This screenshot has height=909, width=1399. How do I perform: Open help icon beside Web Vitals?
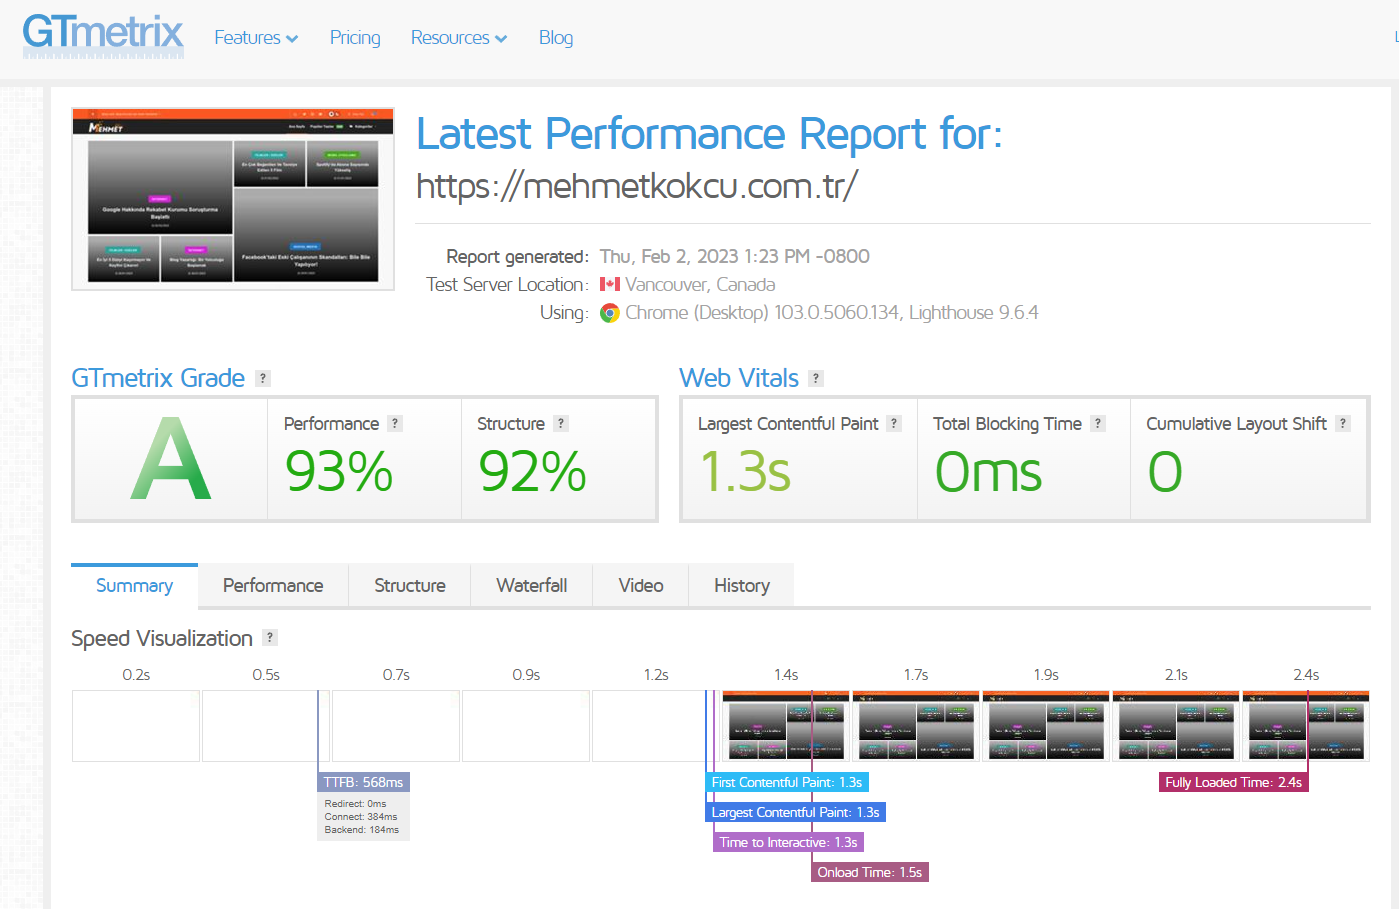coord(816,378)
